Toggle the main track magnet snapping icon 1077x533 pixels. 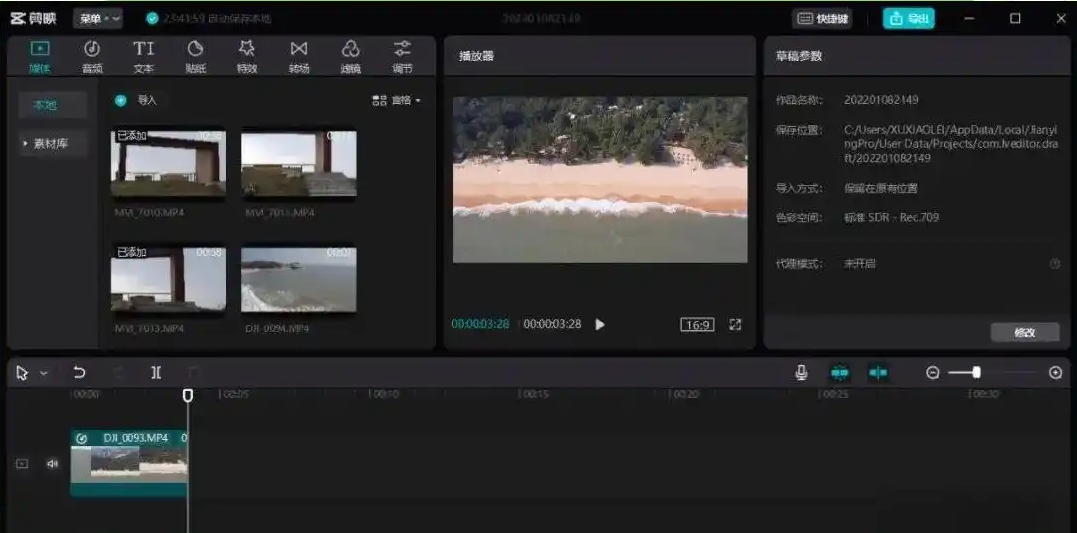(839, 372)
